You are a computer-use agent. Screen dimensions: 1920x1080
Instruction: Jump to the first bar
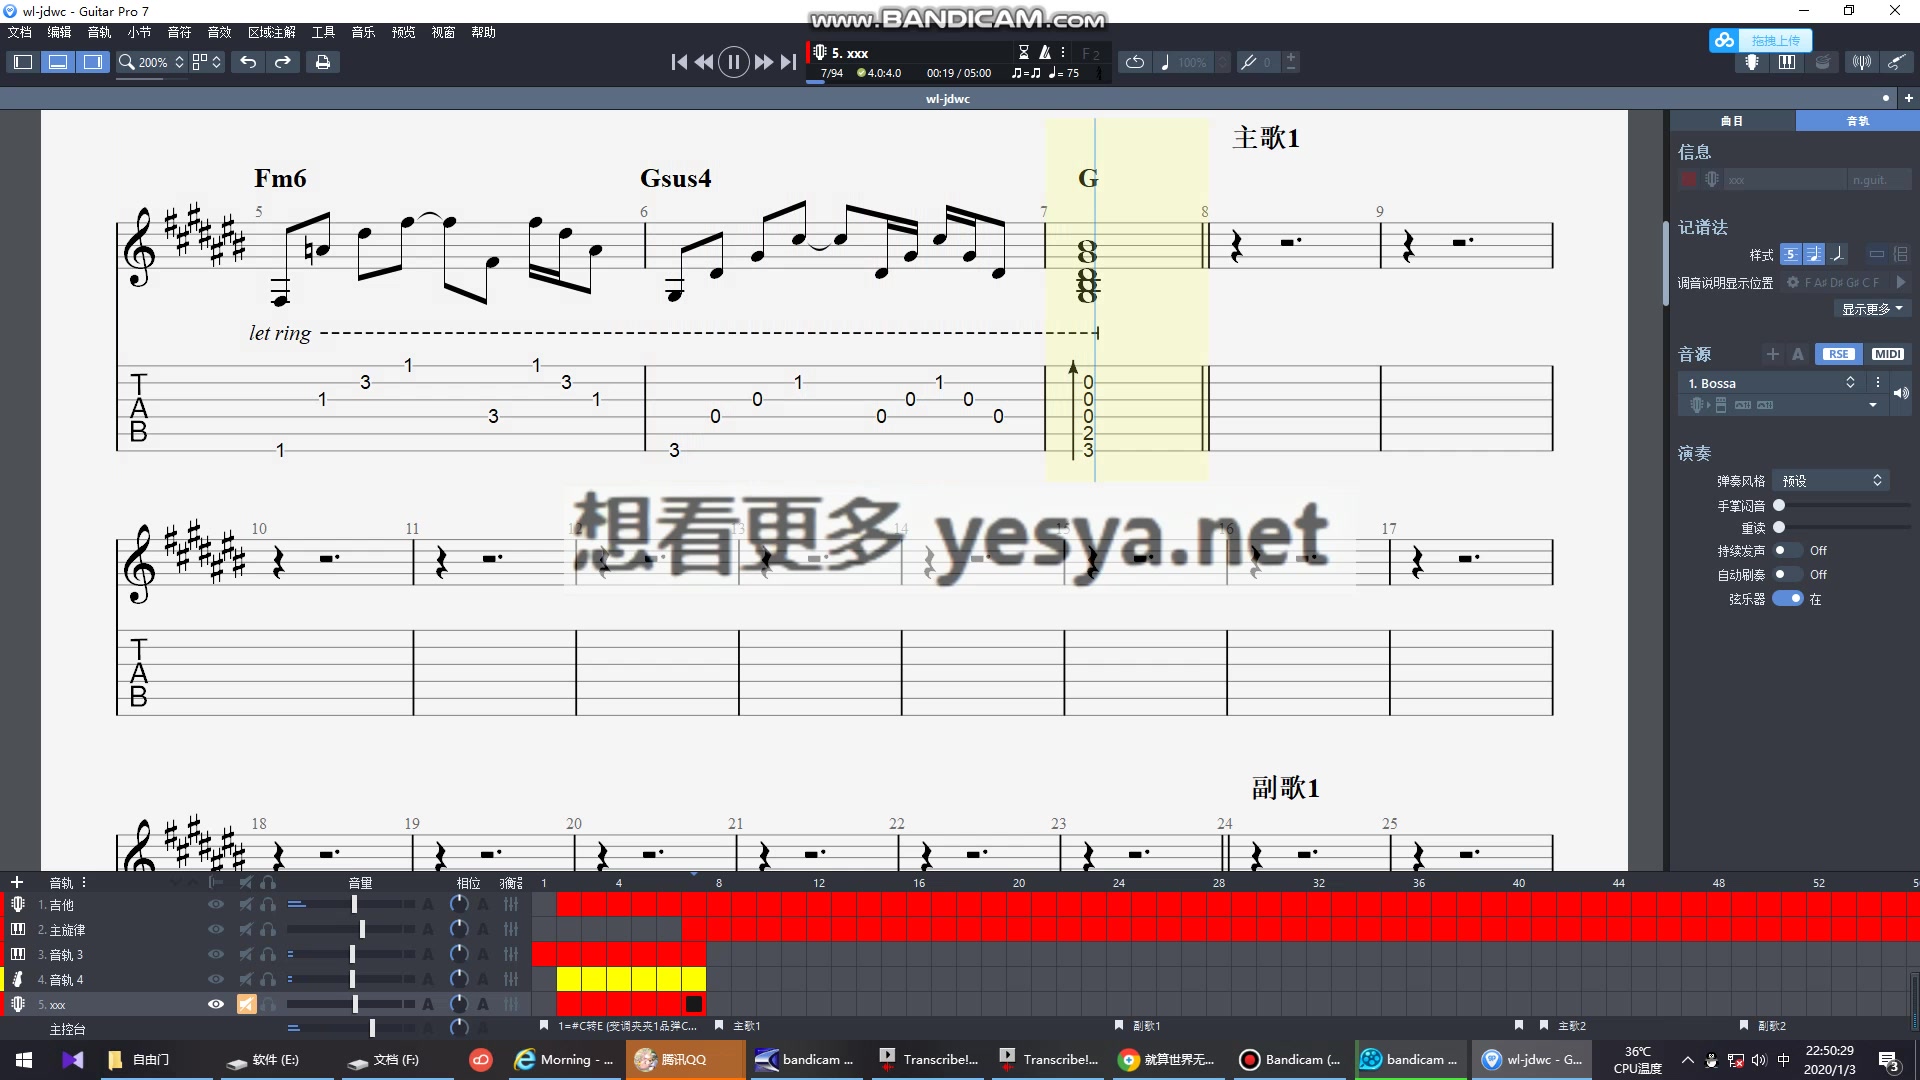pos(679,62)
